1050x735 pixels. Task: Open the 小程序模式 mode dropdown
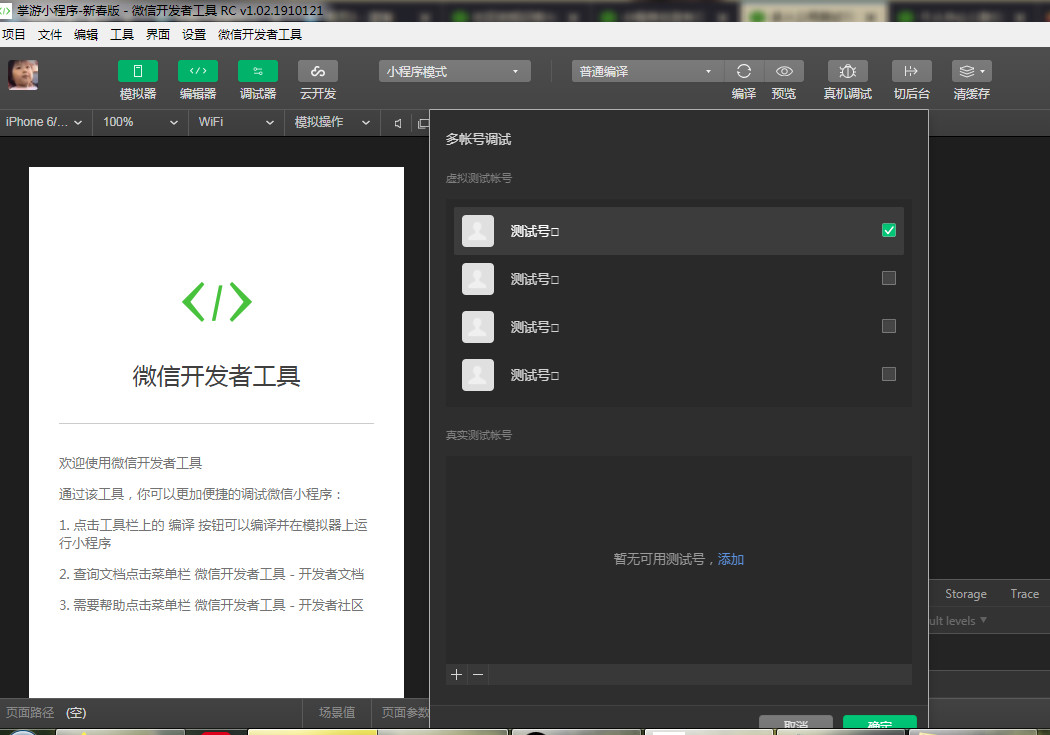pos(455,71)
